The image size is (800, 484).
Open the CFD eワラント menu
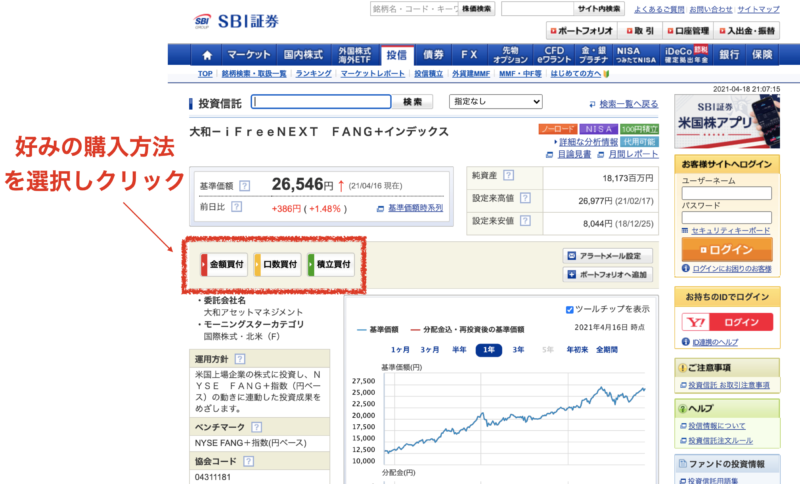(x=554, y=55)
